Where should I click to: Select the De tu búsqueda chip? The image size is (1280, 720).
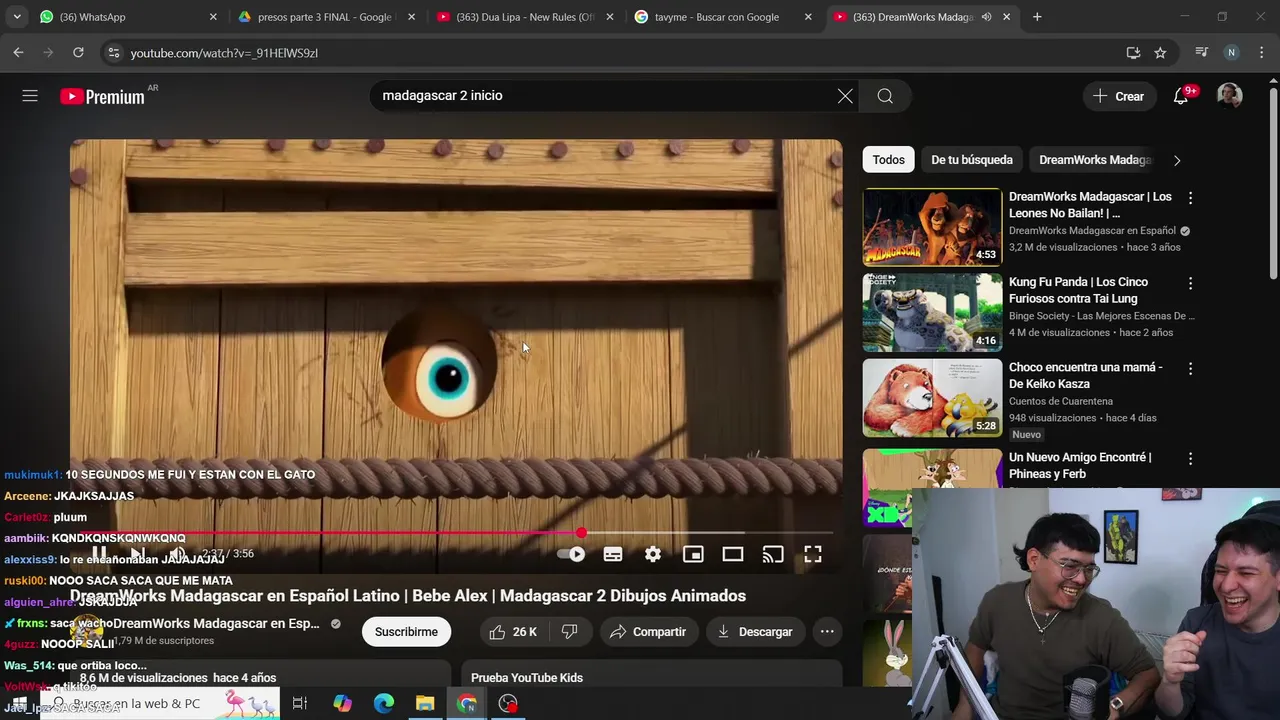coord(972,160)
